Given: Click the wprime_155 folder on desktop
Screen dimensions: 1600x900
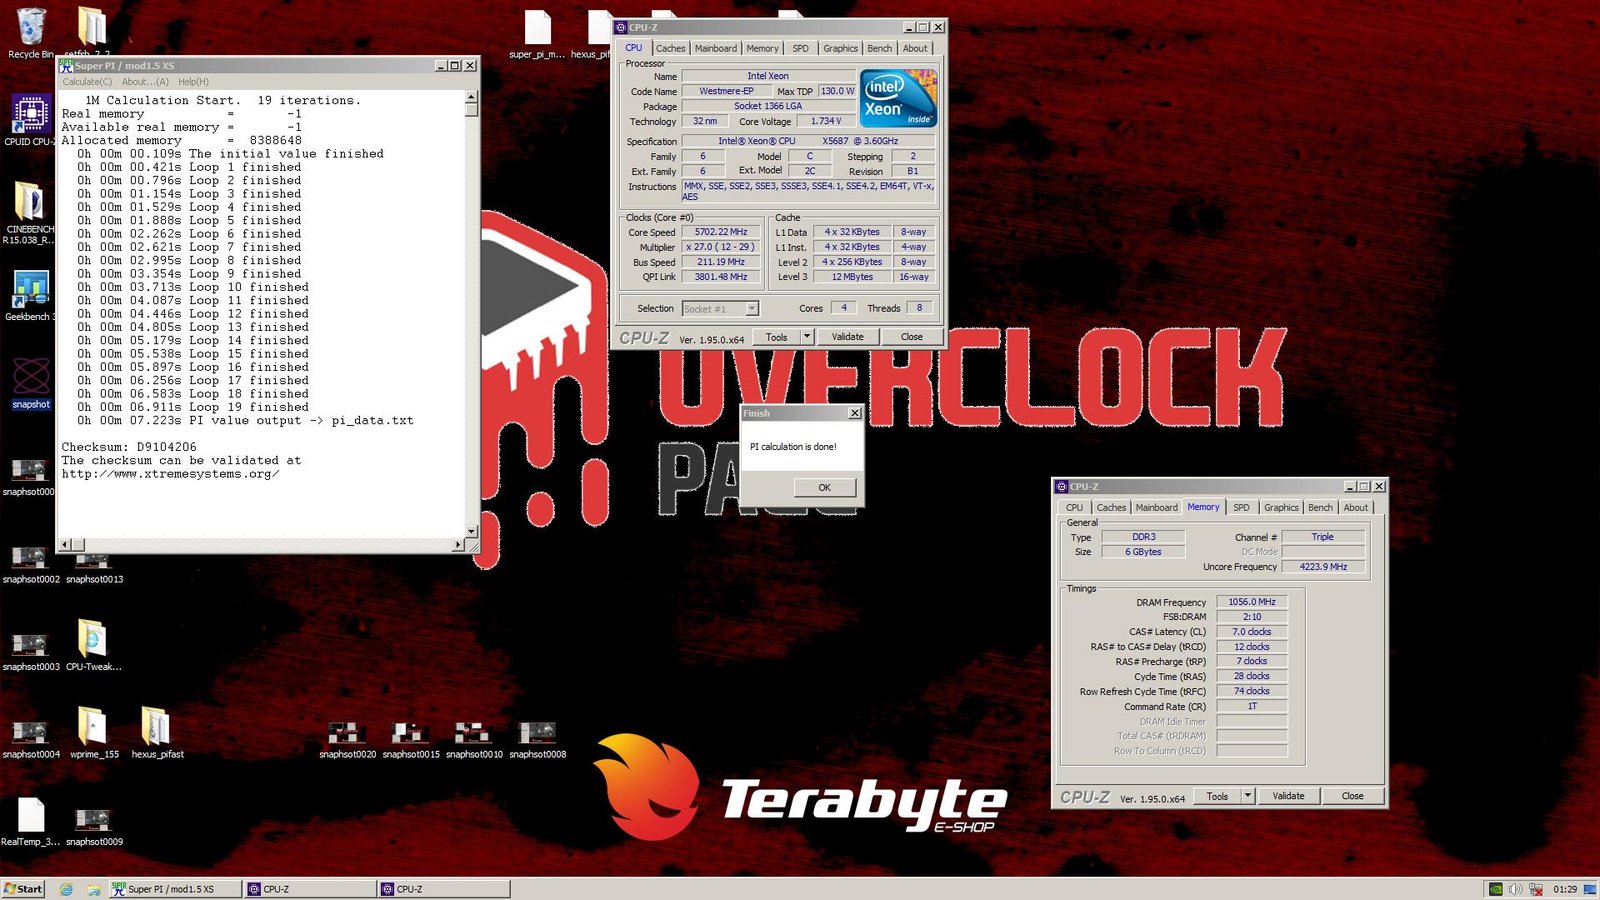Looking at the screenshot, I should tap(93, 727).
